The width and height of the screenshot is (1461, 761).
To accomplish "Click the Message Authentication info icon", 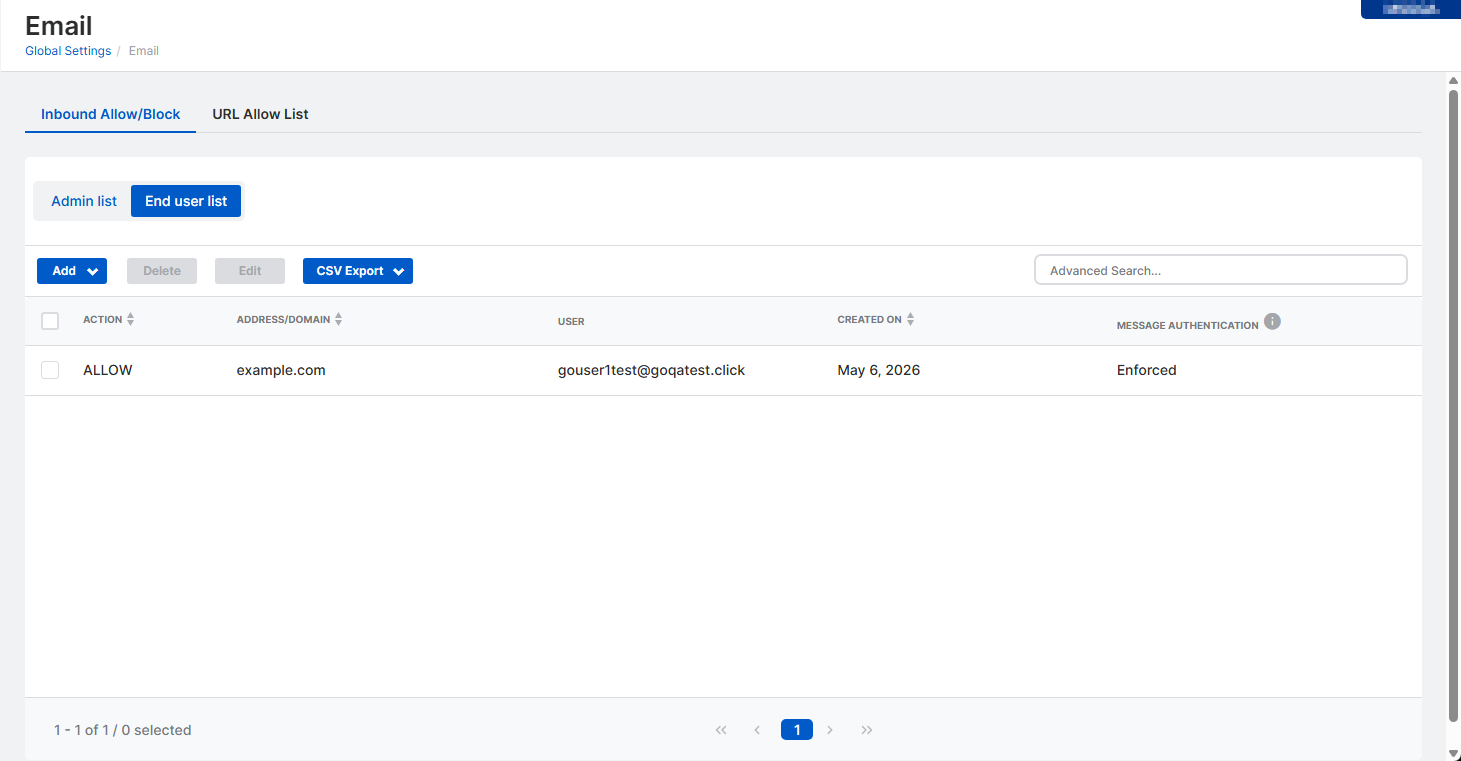I will 1272,321.
